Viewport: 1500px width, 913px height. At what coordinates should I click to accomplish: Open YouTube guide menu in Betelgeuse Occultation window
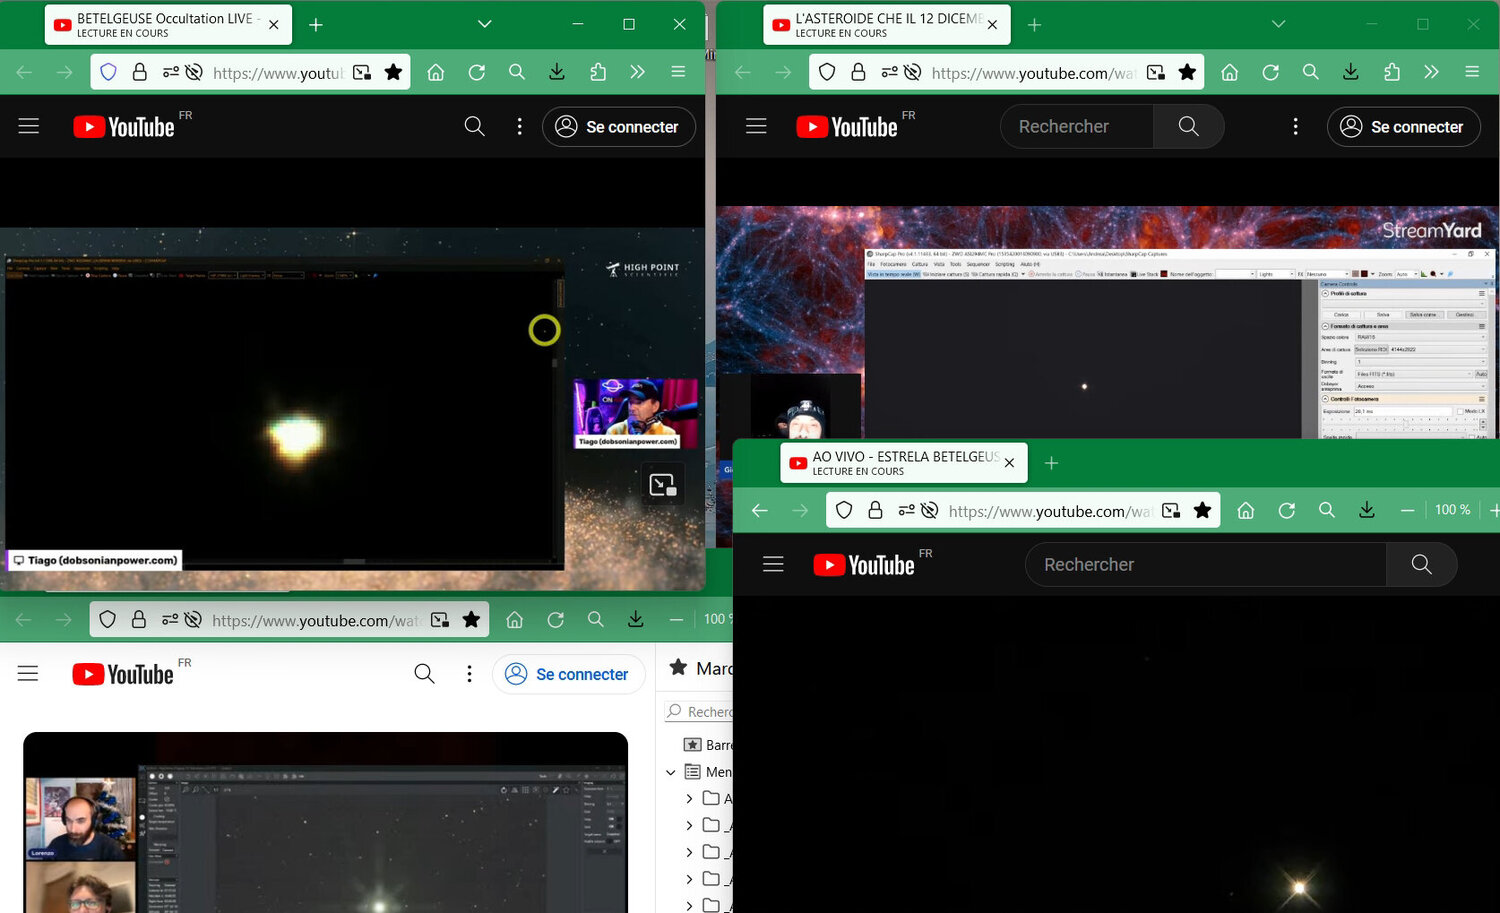click(x=29, y=126)
